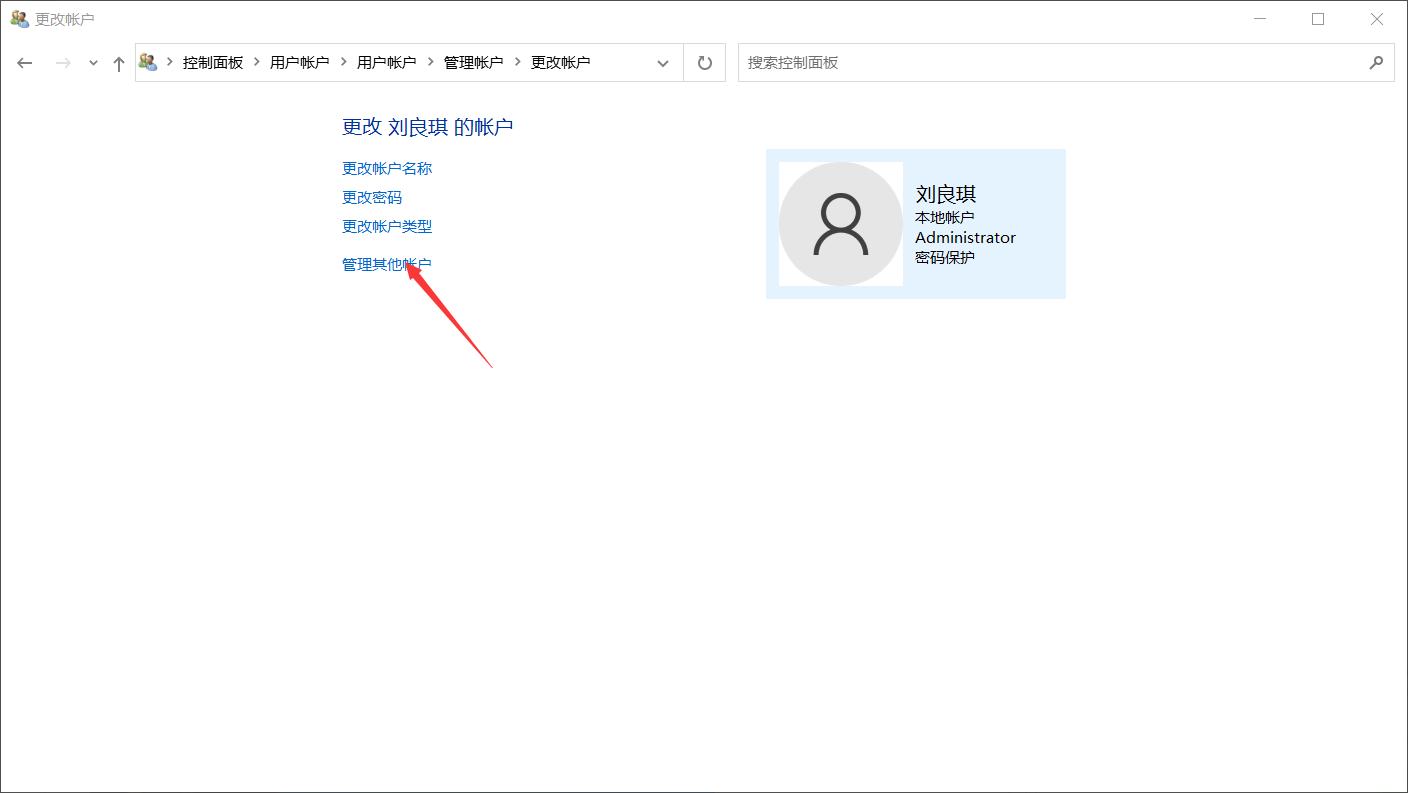The width and height of the screenshot is (1408, 793).
Task: Minimize the 更改帐户 window
Action: point(1260,19)
